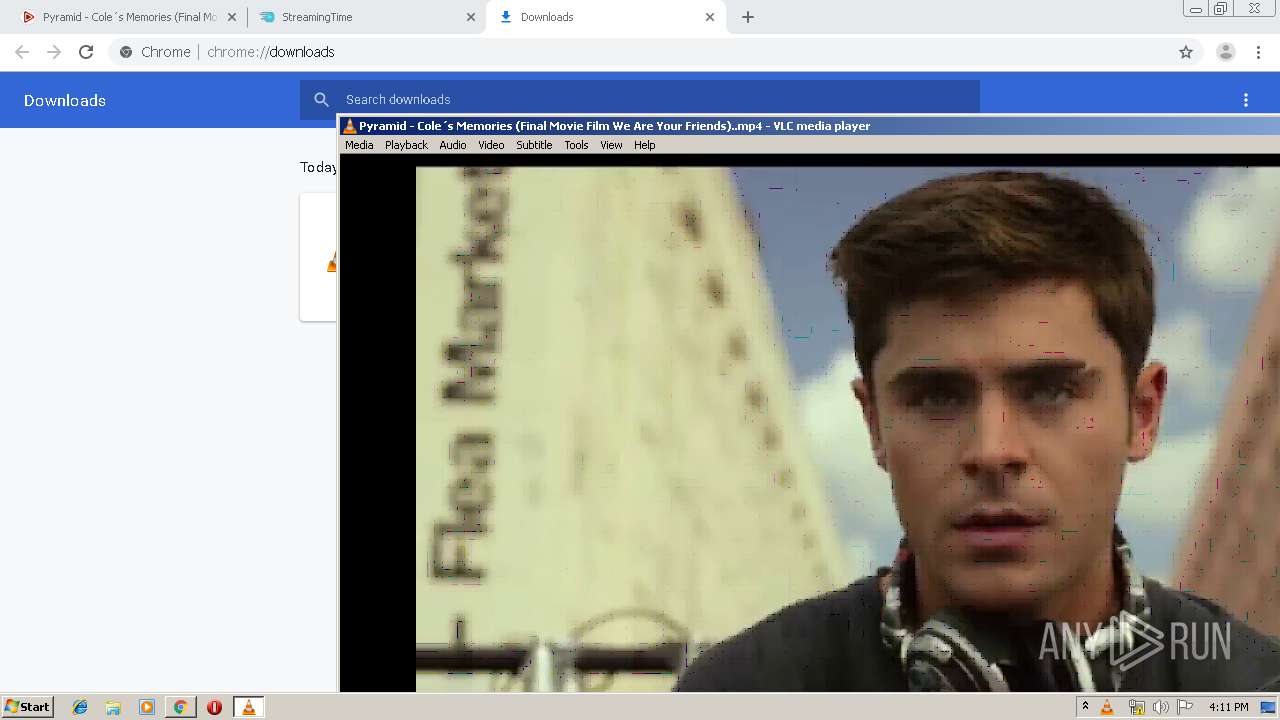Open VLC's Tools menu
The height and width of the screenshot is (720, 1280).
tap(576, 145)
